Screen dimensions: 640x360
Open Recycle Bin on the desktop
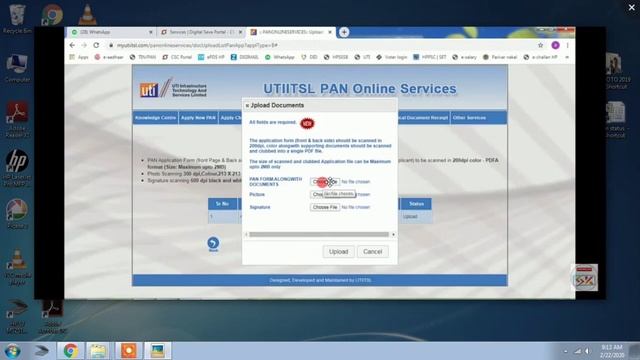pyautogui.click(x=16, y=18)
